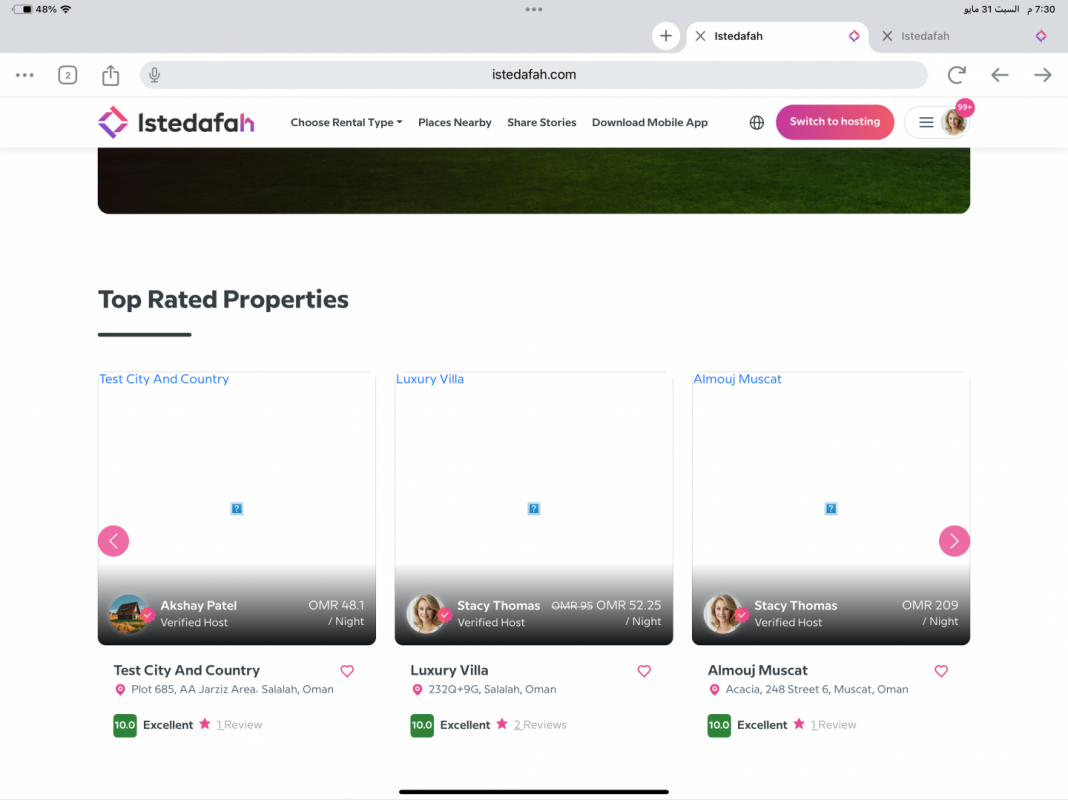The width and height of the screenshot is (1068, 800).
Task: Click OMR 52.25 price on Luxury Villa
Action: tap(629, 605)
